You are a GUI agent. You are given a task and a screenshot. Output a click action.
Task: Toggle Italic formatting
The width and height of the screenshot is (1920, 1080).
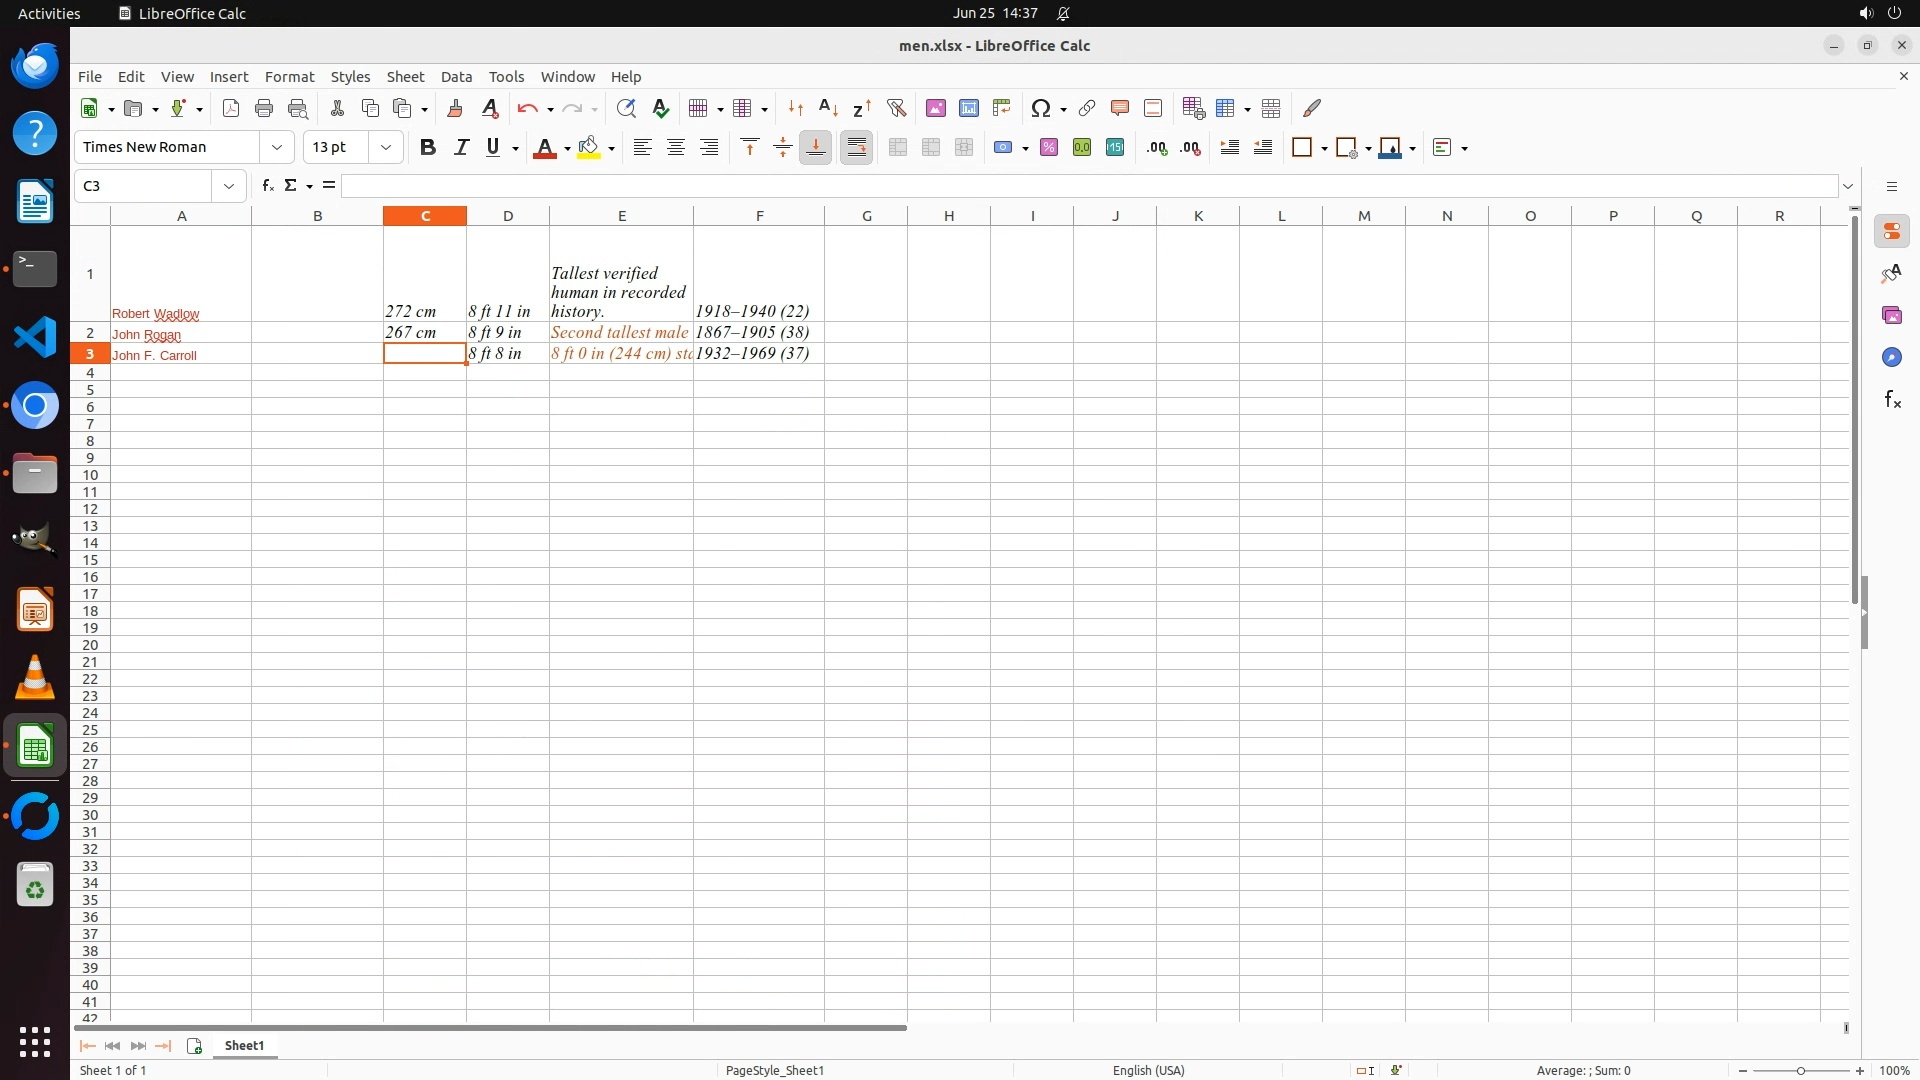pyautogui.click(x=461, y=148)
